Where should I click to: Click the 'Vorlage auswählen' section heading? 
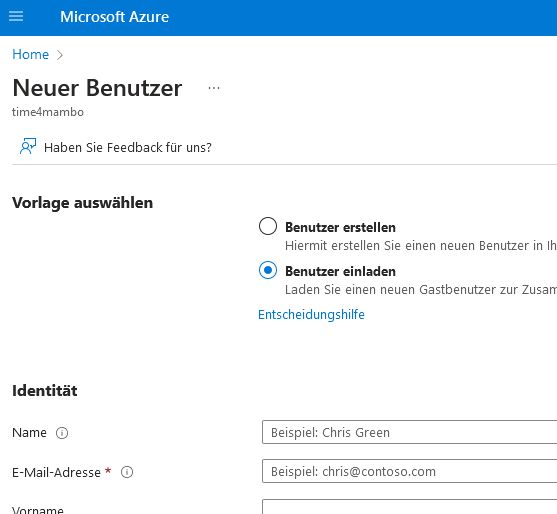(82, 203)
